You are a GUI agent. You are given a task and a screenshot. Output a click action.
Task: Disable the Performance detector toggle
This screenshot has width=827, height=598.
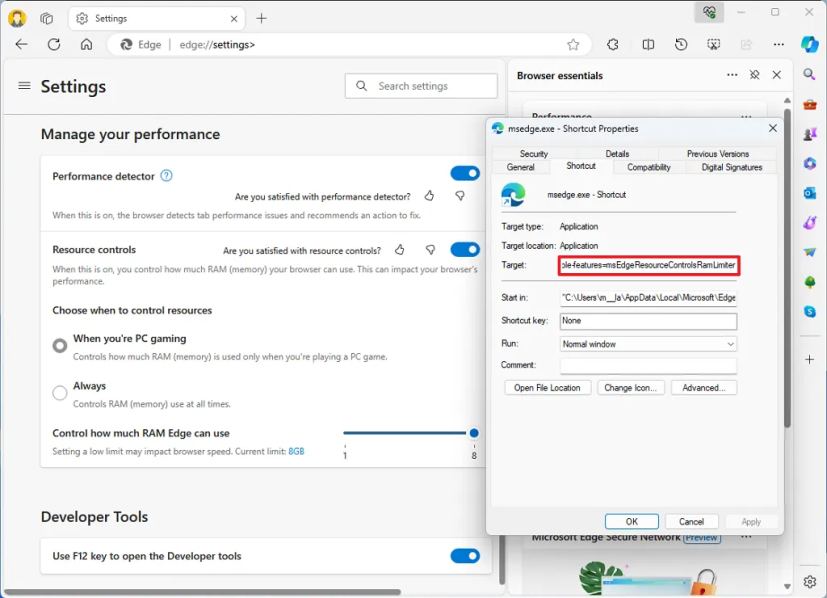tap(466, 172)
